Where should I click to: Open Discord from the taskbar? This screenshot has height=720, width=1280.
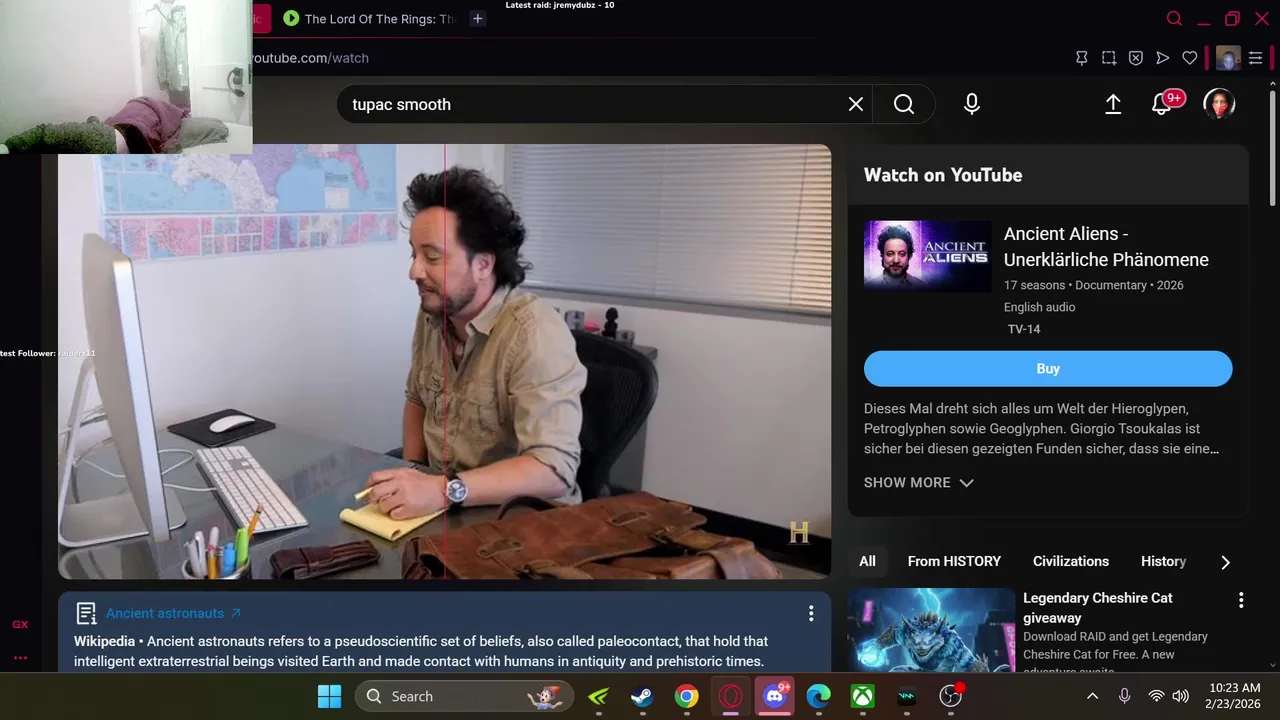[775, 696]
